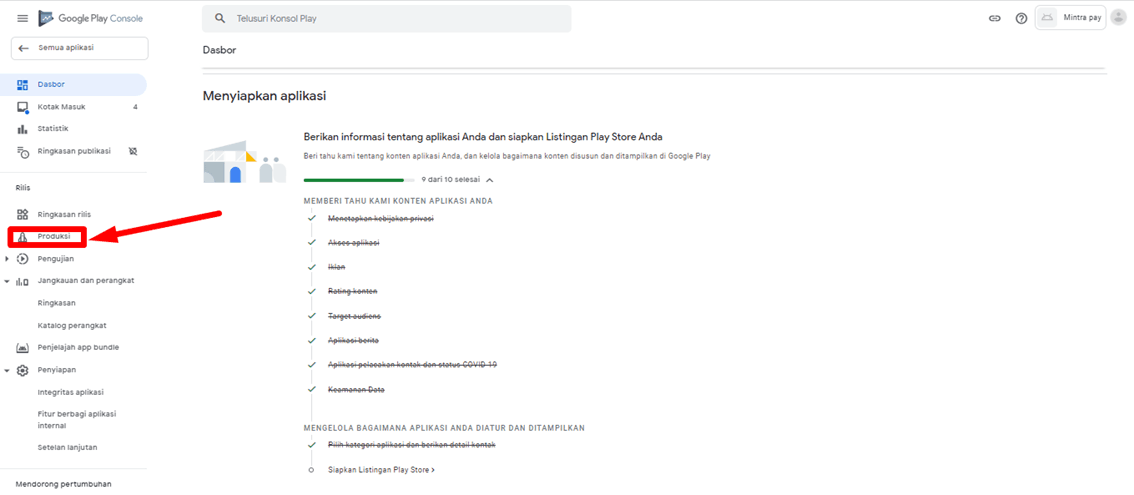This screenshot has height=495, width=1134.
Task: Click the user profile avatar
Action: 1118,17
